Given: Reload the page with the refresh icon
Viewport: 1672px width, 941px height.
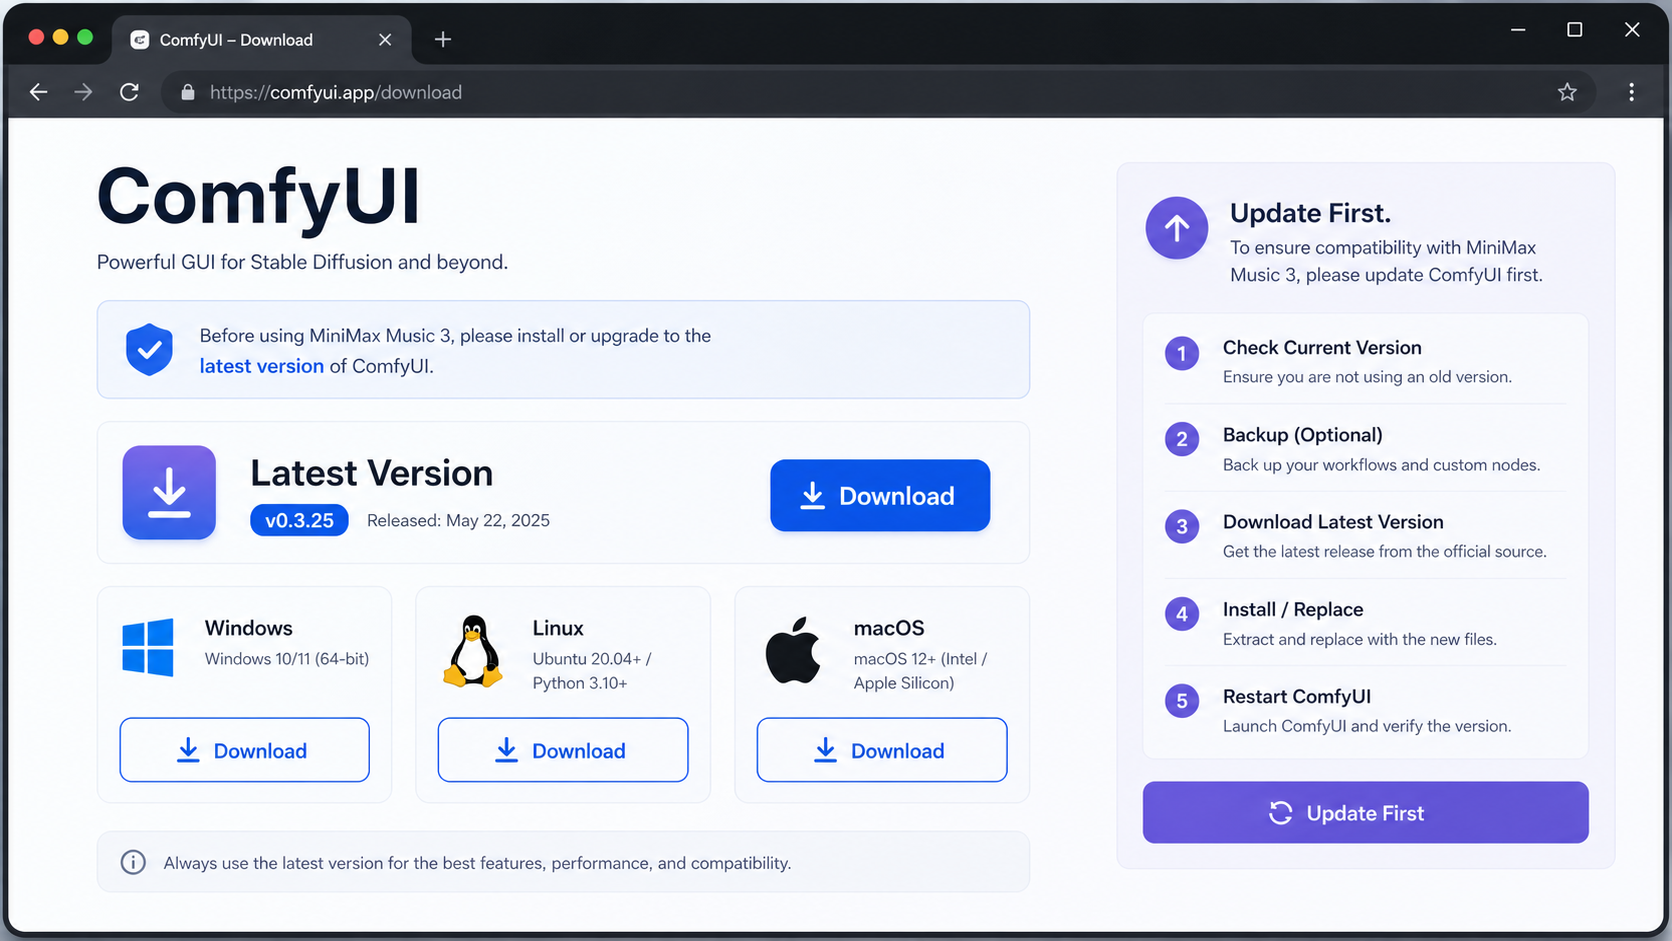Looking at the screenshot, I should pos(129,92).
